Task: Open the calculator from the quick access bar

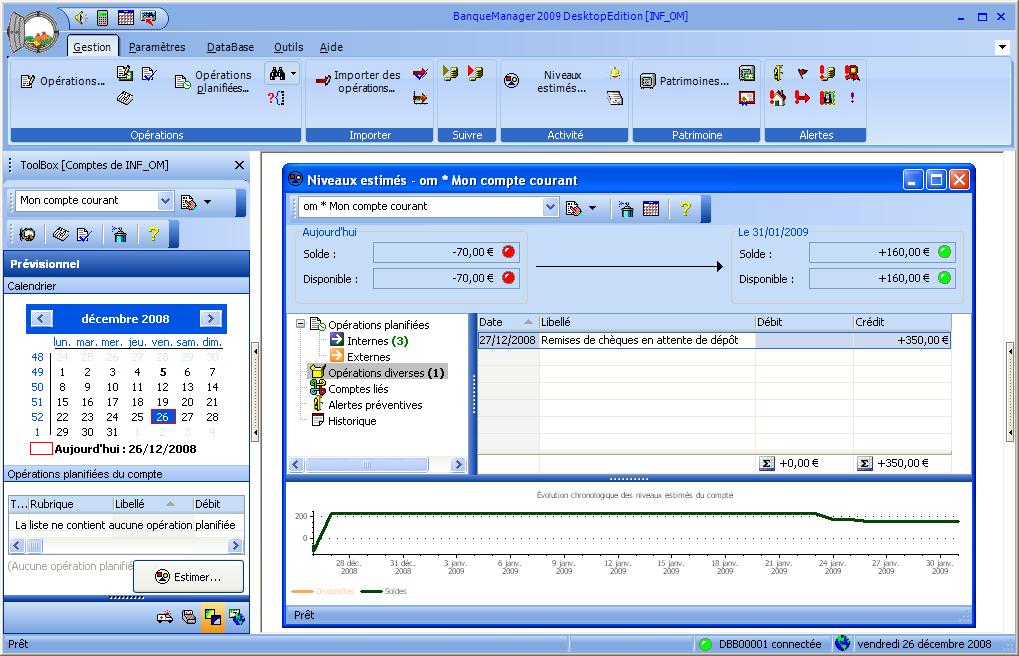Action: click(102, 18)
